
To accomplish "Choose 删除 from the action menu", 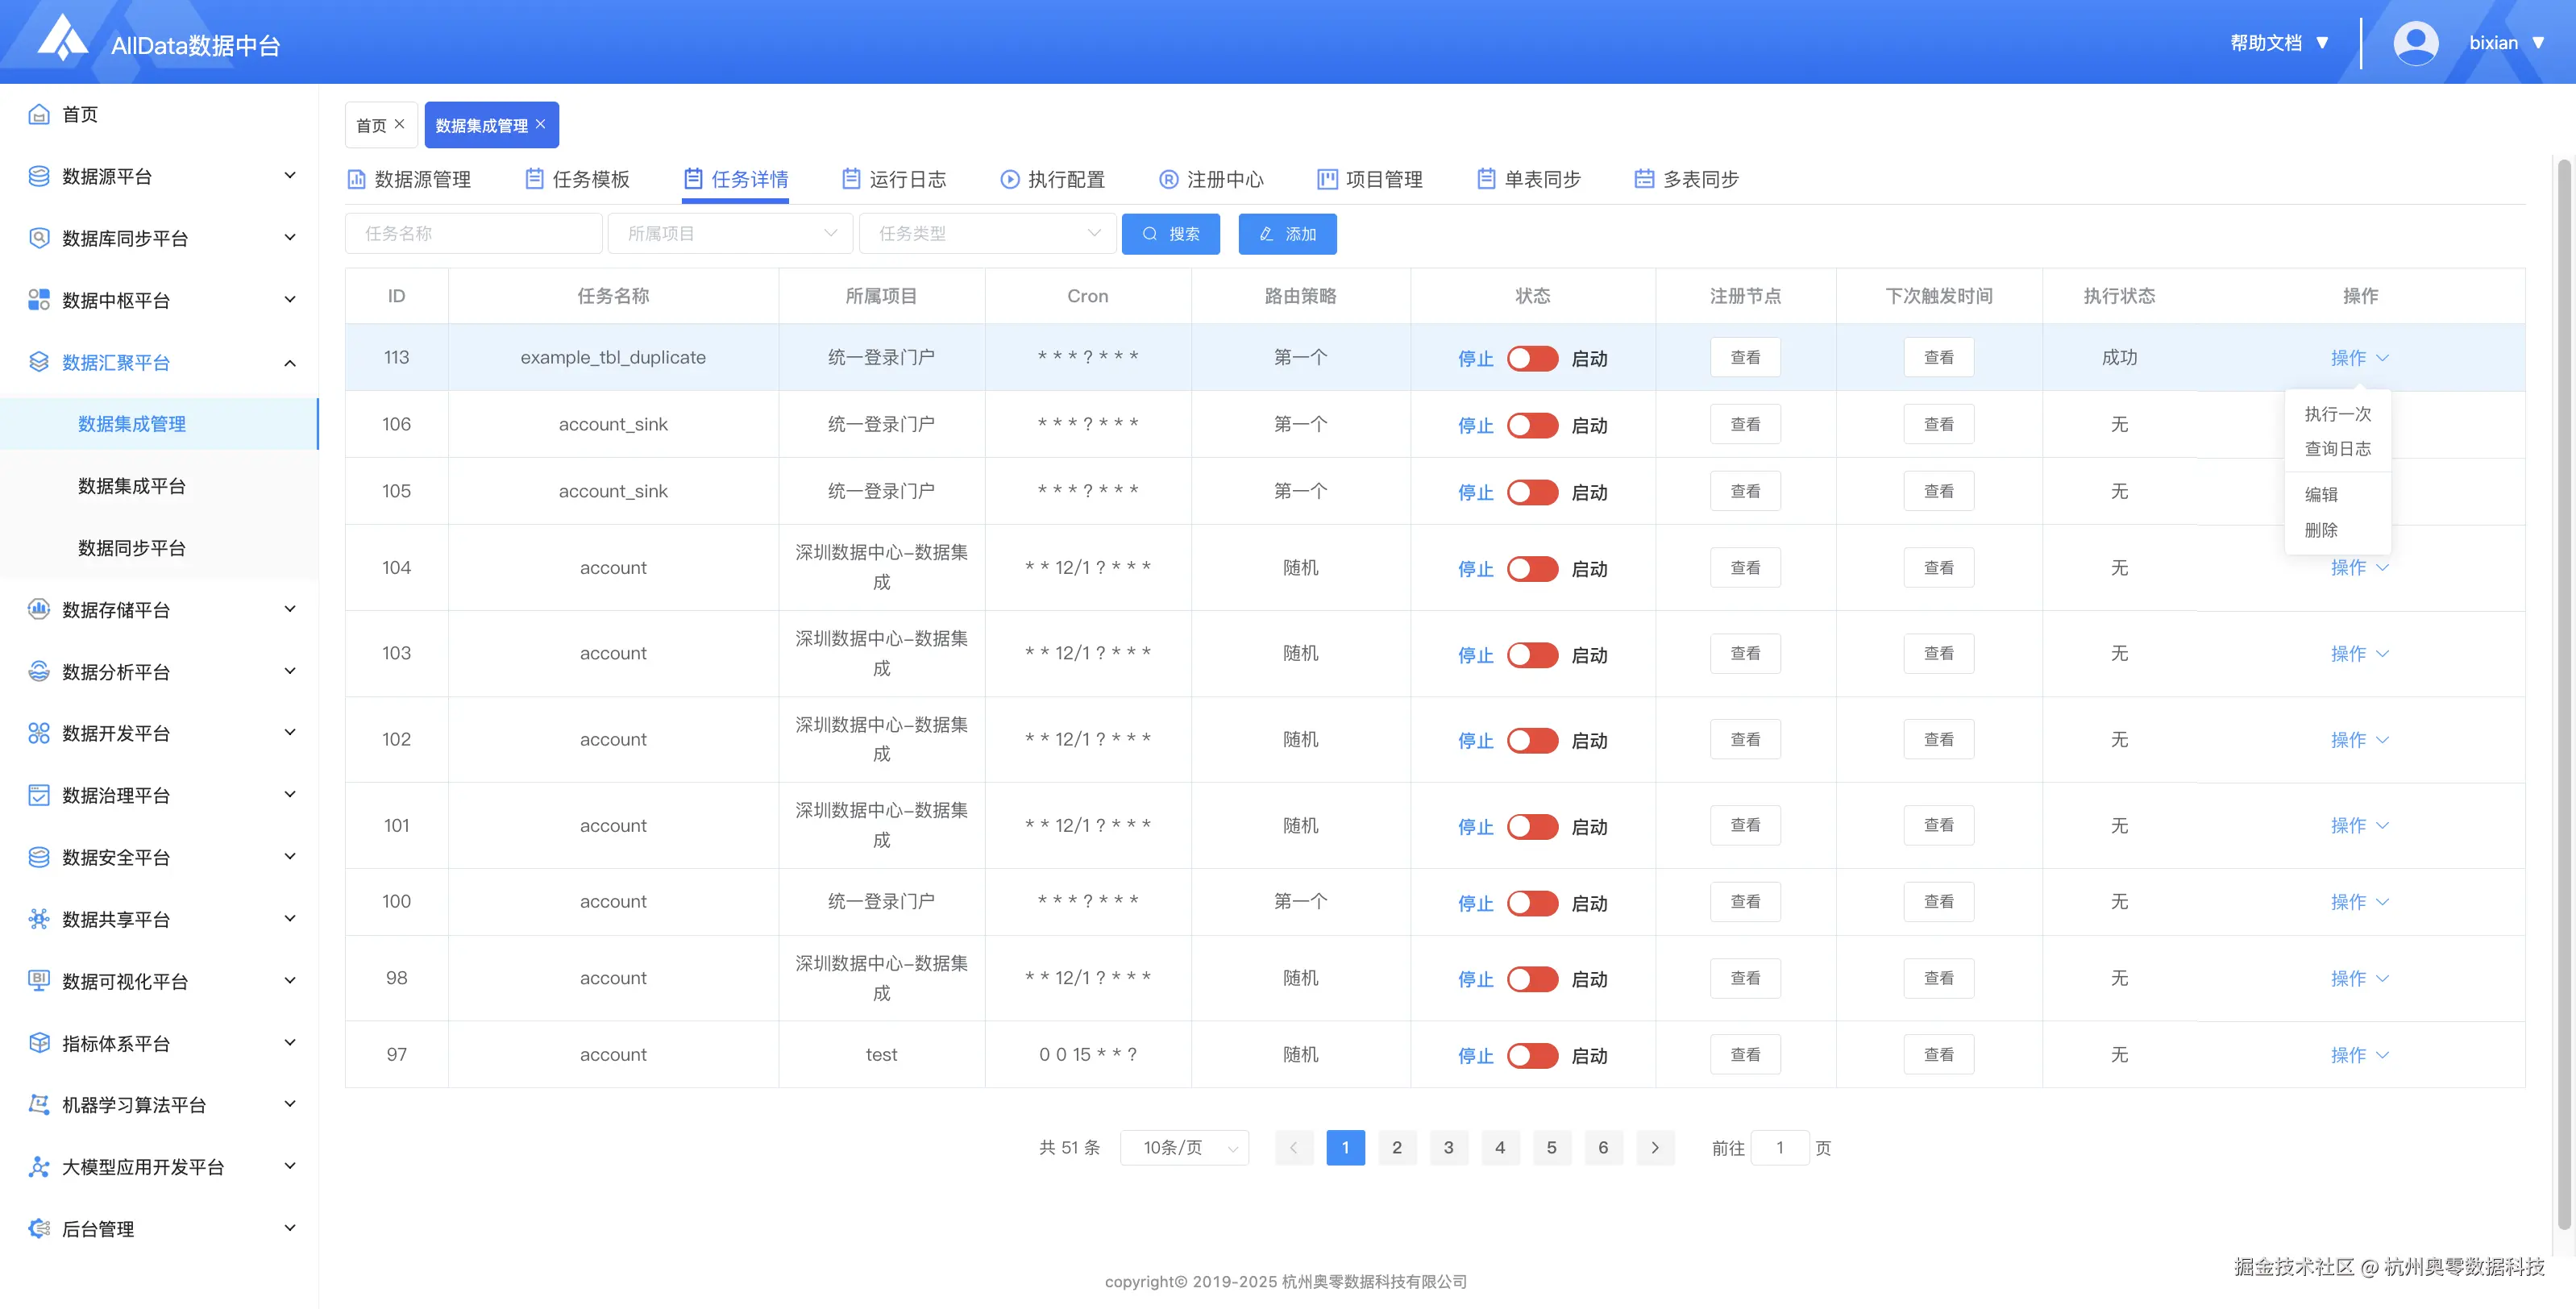I will click(x=2337, y=530).
